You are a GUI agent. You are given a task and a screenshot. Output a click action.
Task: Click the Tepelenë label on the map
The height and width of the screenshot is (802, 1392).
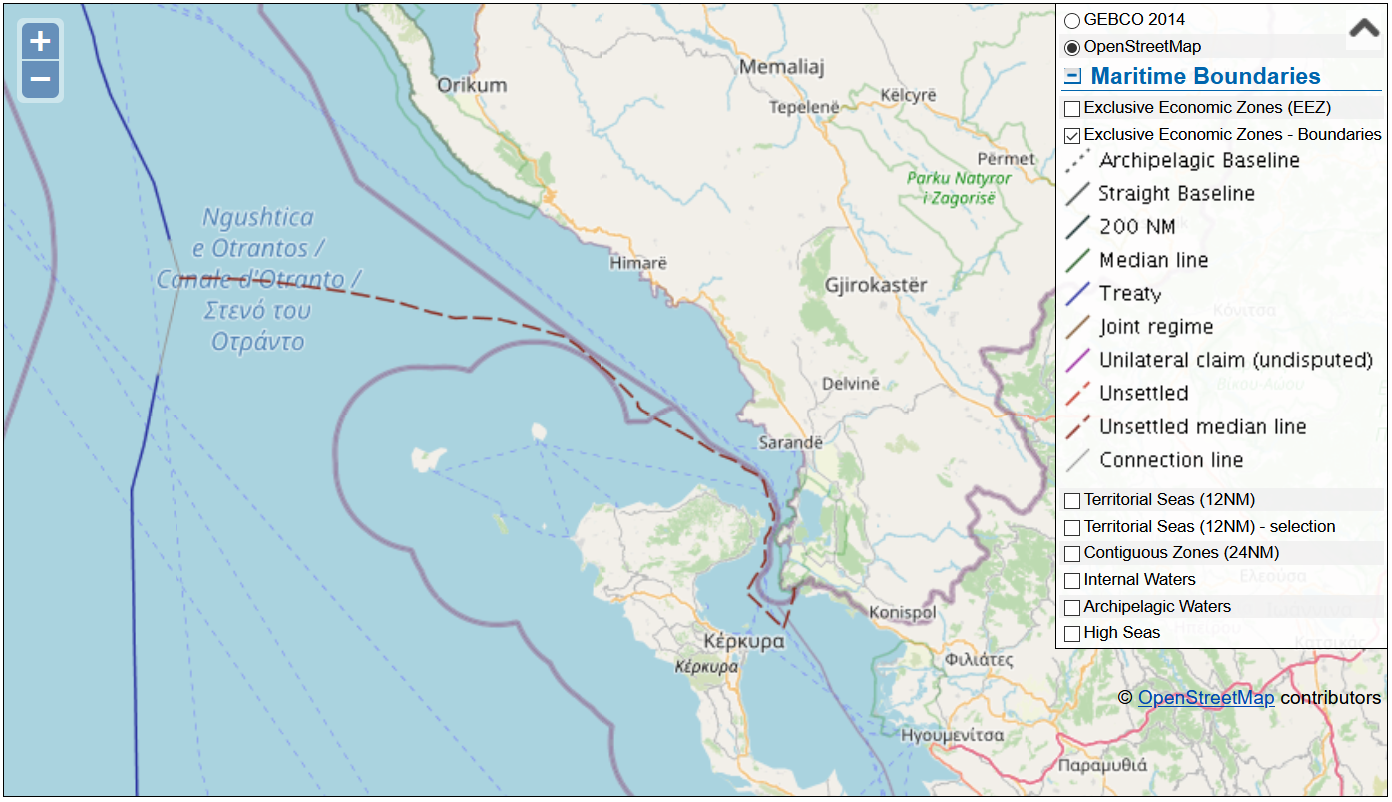point(803,108)
